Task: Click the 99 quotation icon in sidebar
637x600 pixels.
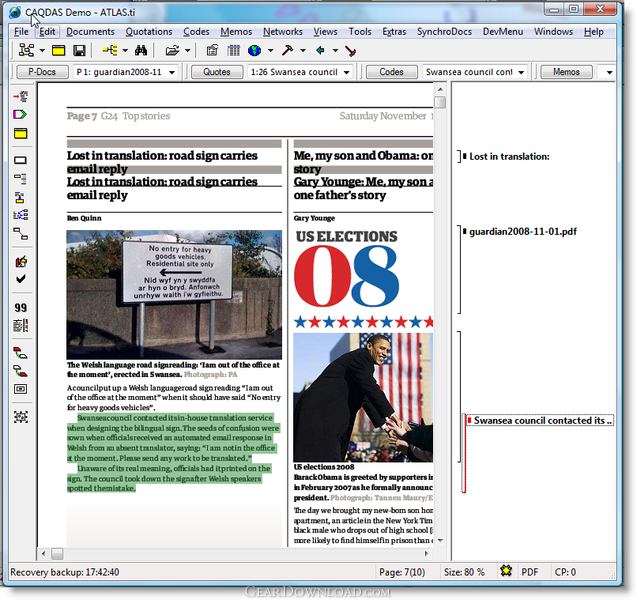Action: coord(21,308)
